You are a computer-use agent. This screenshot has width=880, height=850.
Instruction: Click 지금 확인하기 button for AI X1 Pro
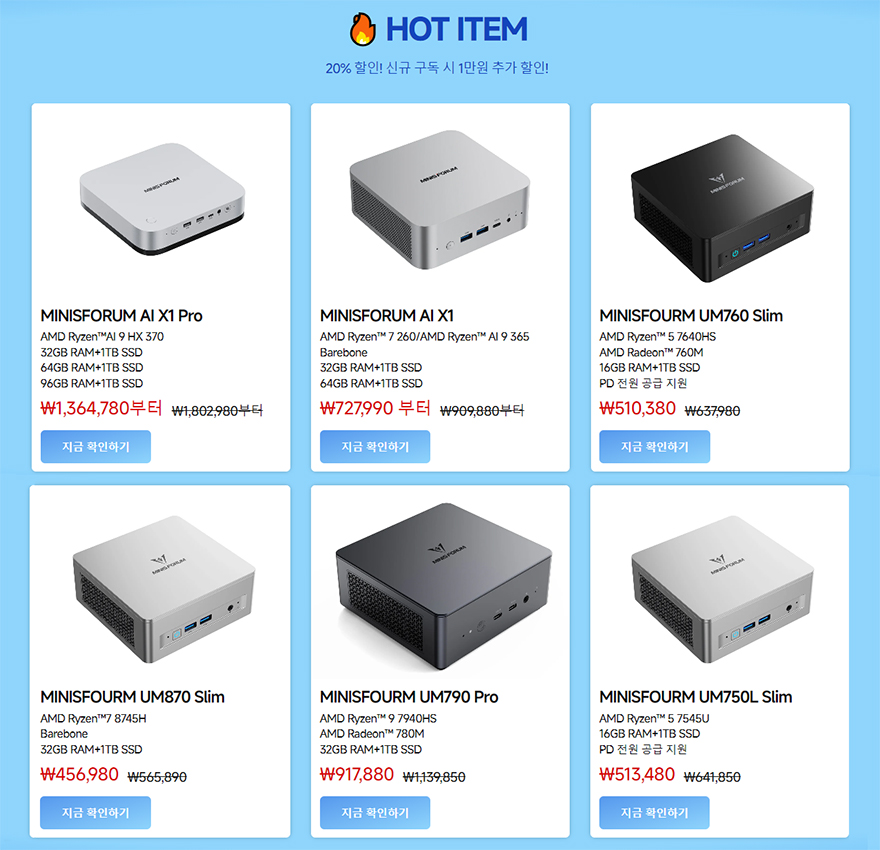(x=95, y=447)
